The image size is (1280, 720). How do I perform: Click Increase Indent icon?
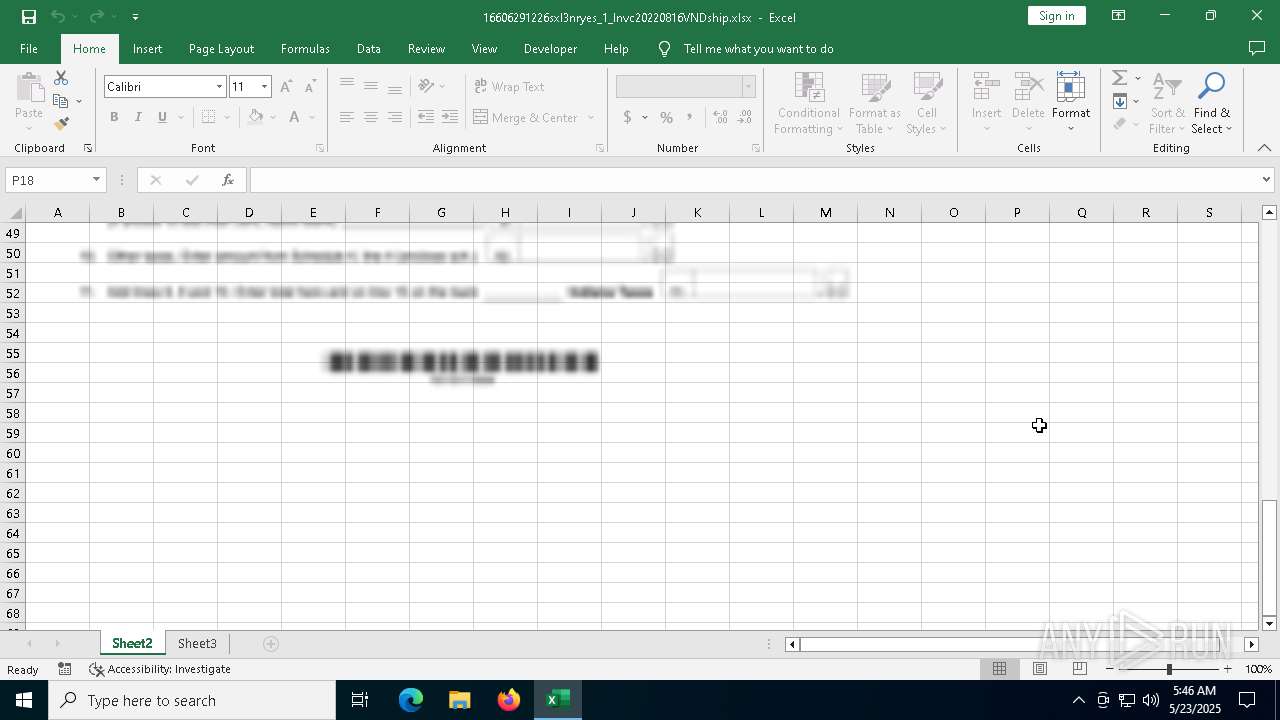click(450, 117)
